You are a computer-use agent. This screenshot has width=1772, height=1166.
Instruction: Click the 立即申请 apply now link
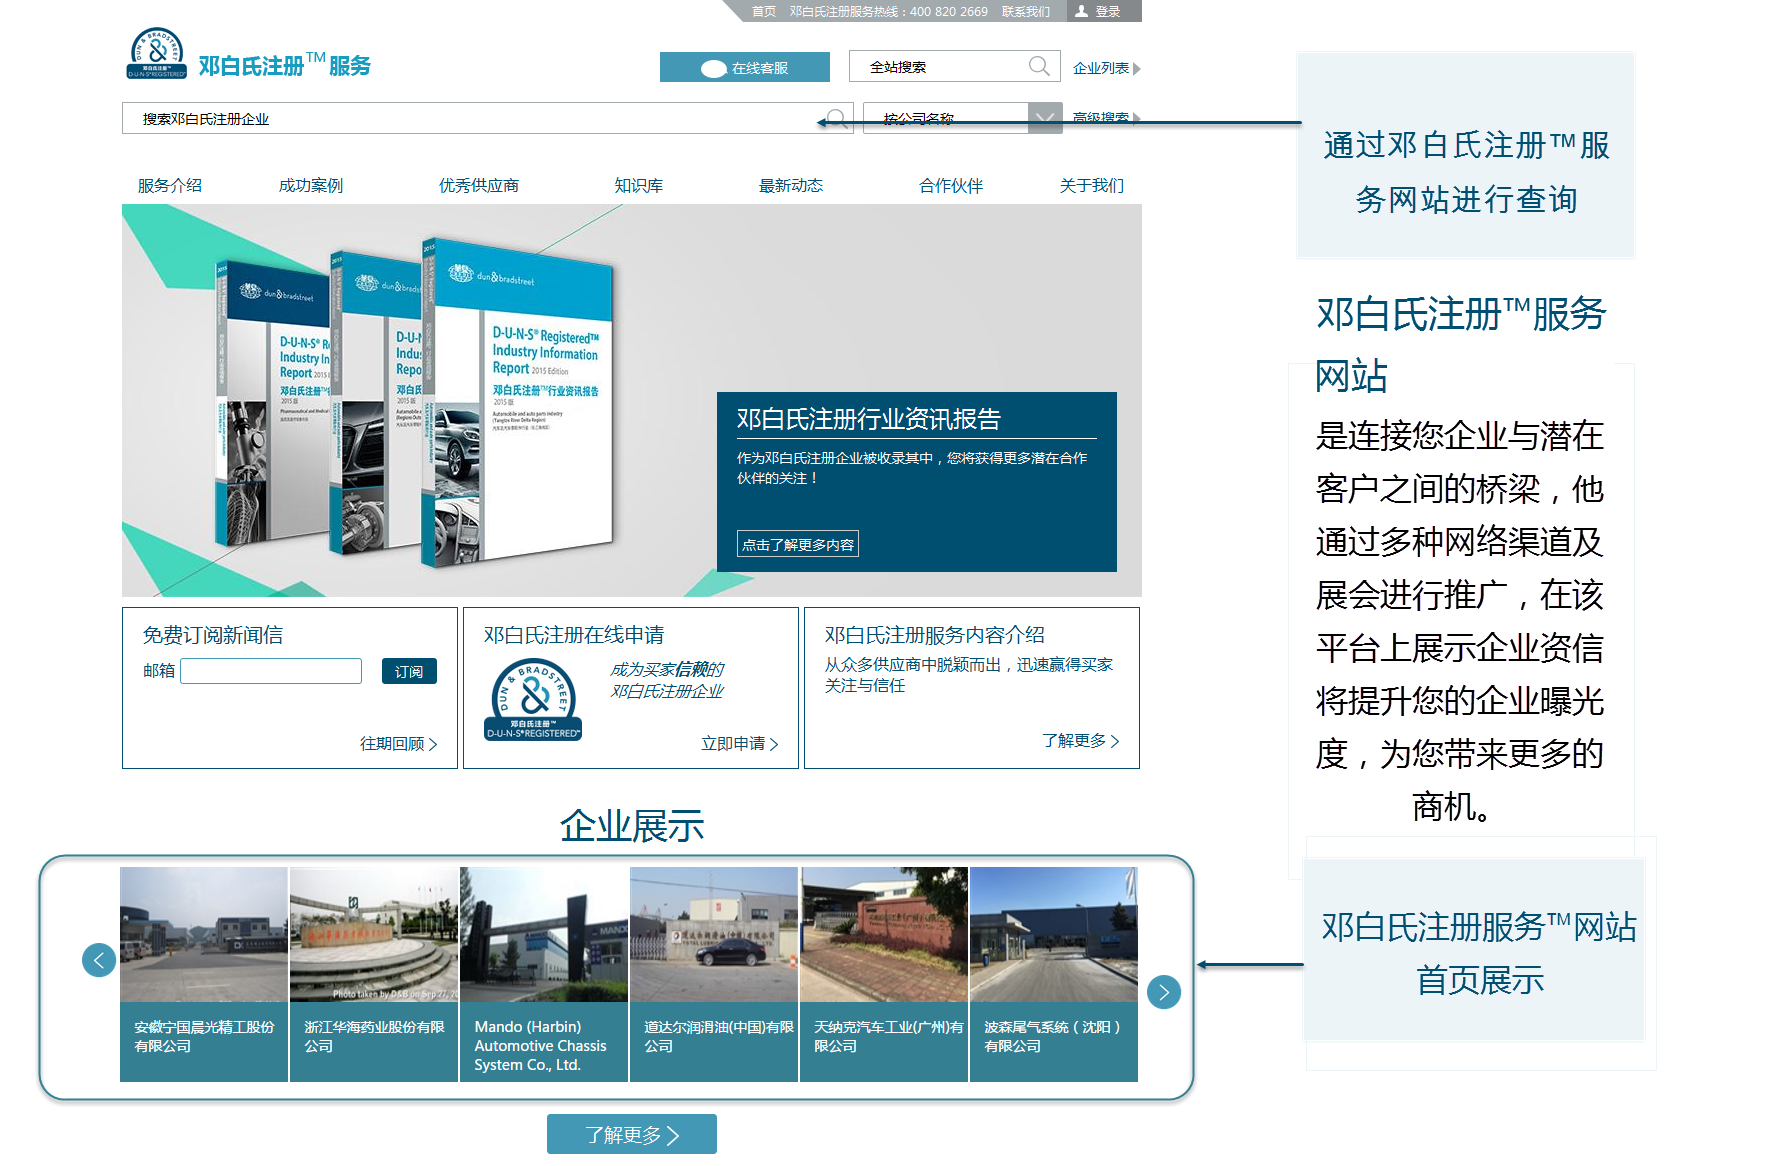(738, 743)
